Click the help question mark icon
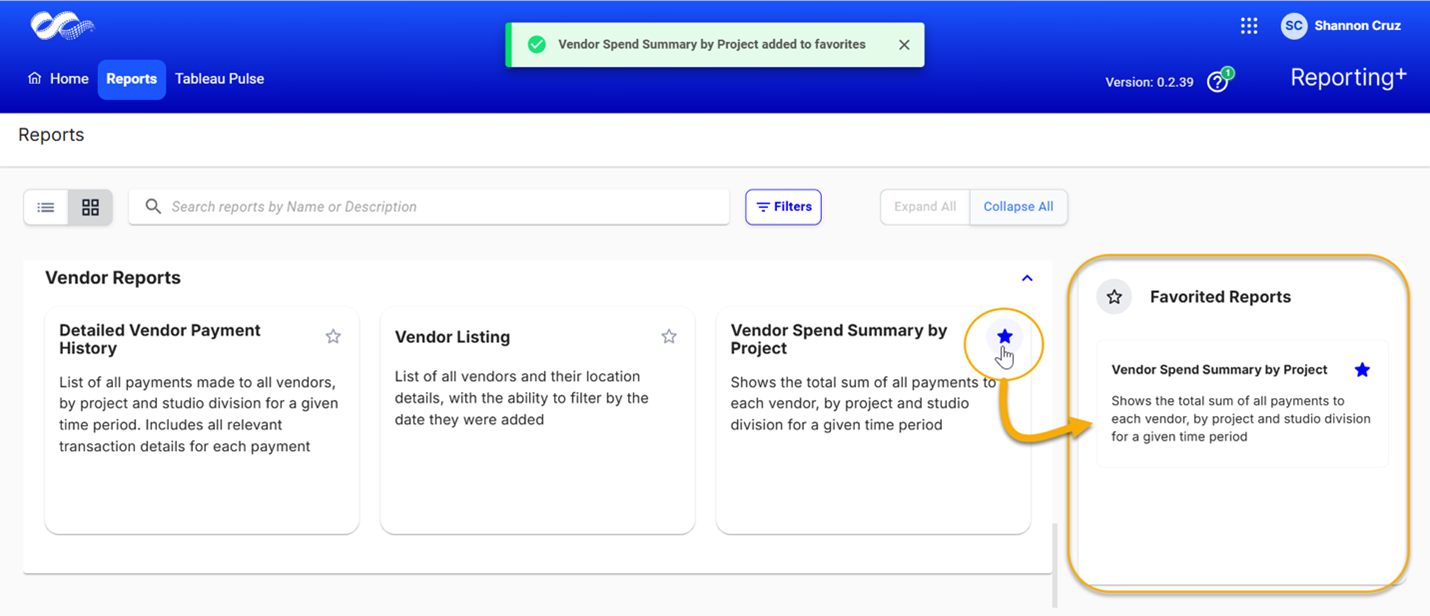 coord(1217,82)
